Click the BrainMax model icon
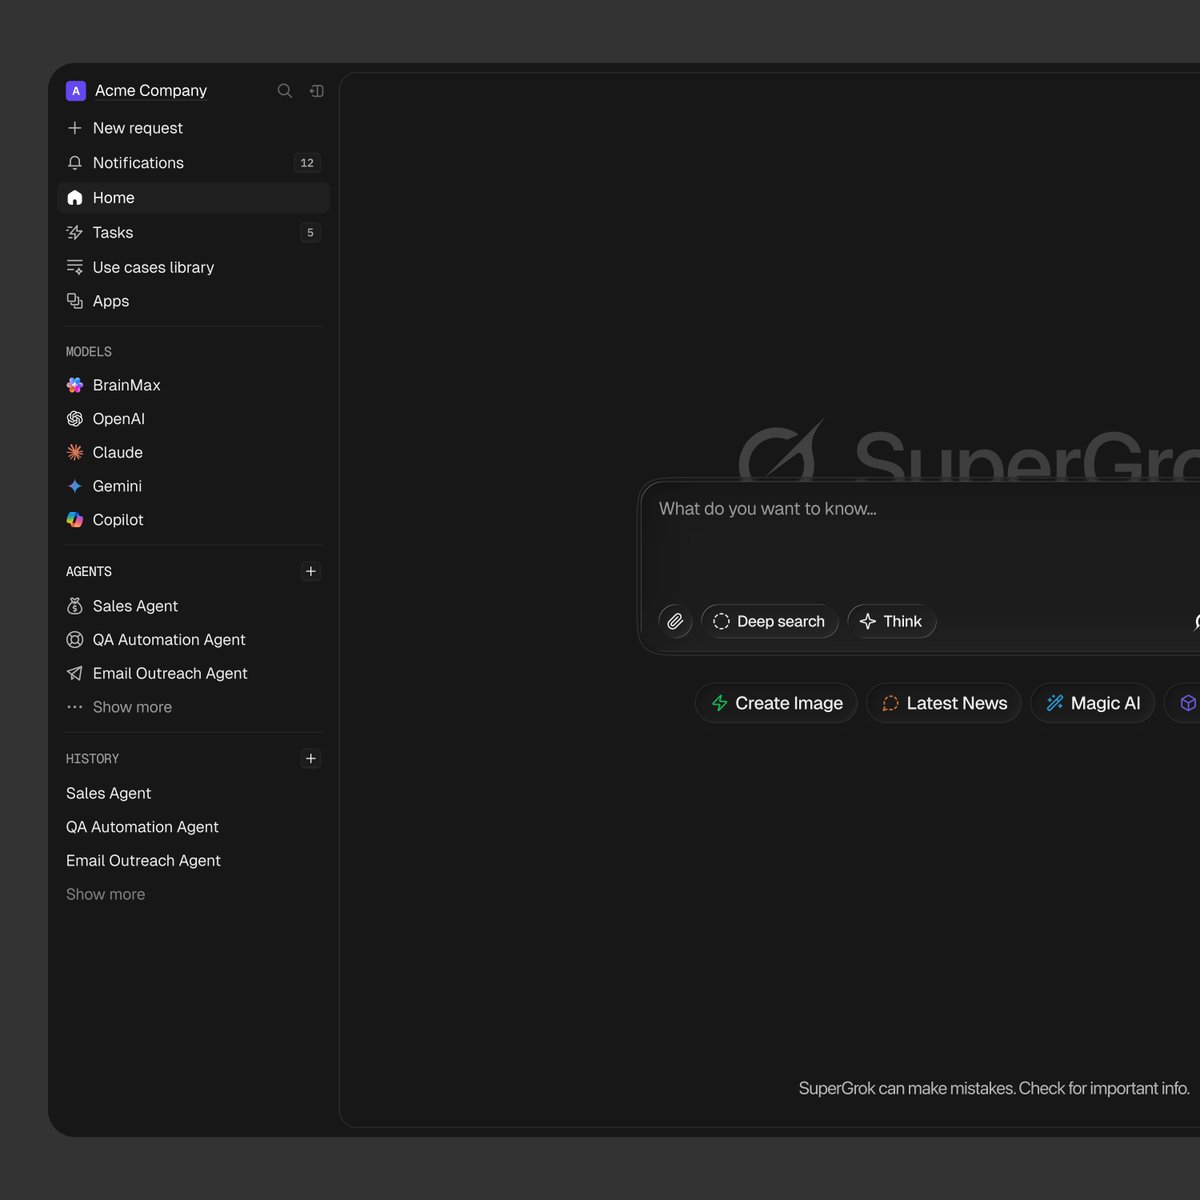 tap(75, 385)
